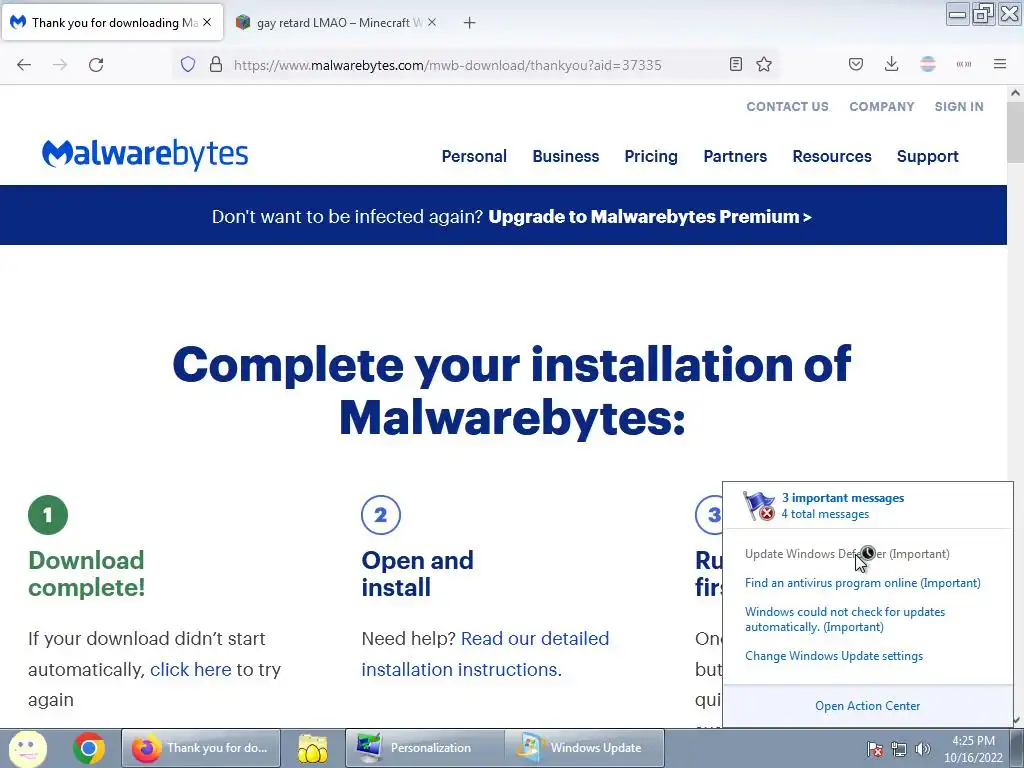This screenshot has width=1024, height=768.
Task: Close the Malwarebytes thank you tab
Action: click(207, 22)
